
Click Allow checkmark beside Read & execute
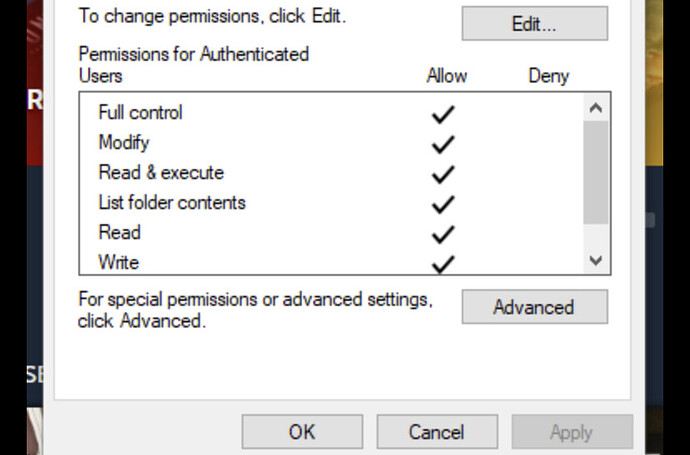pos(442,174)
